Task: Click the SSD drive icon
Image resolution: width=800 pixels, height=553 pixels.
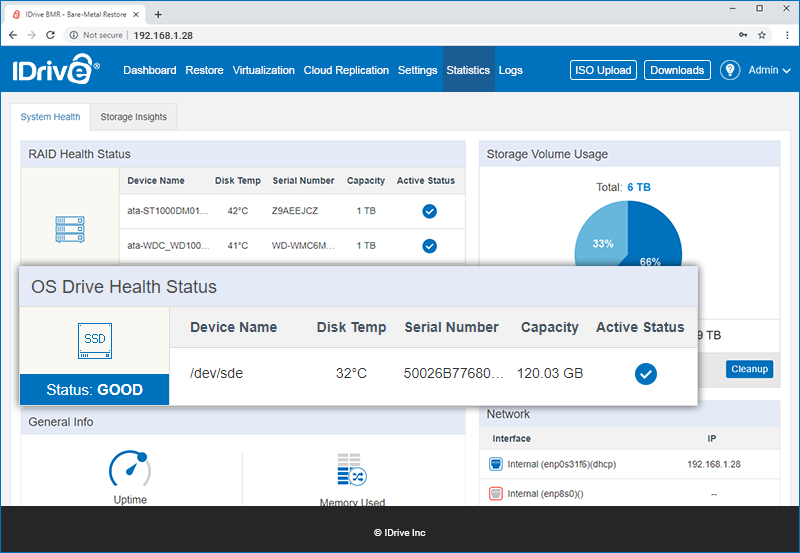Action: [95, 340]
